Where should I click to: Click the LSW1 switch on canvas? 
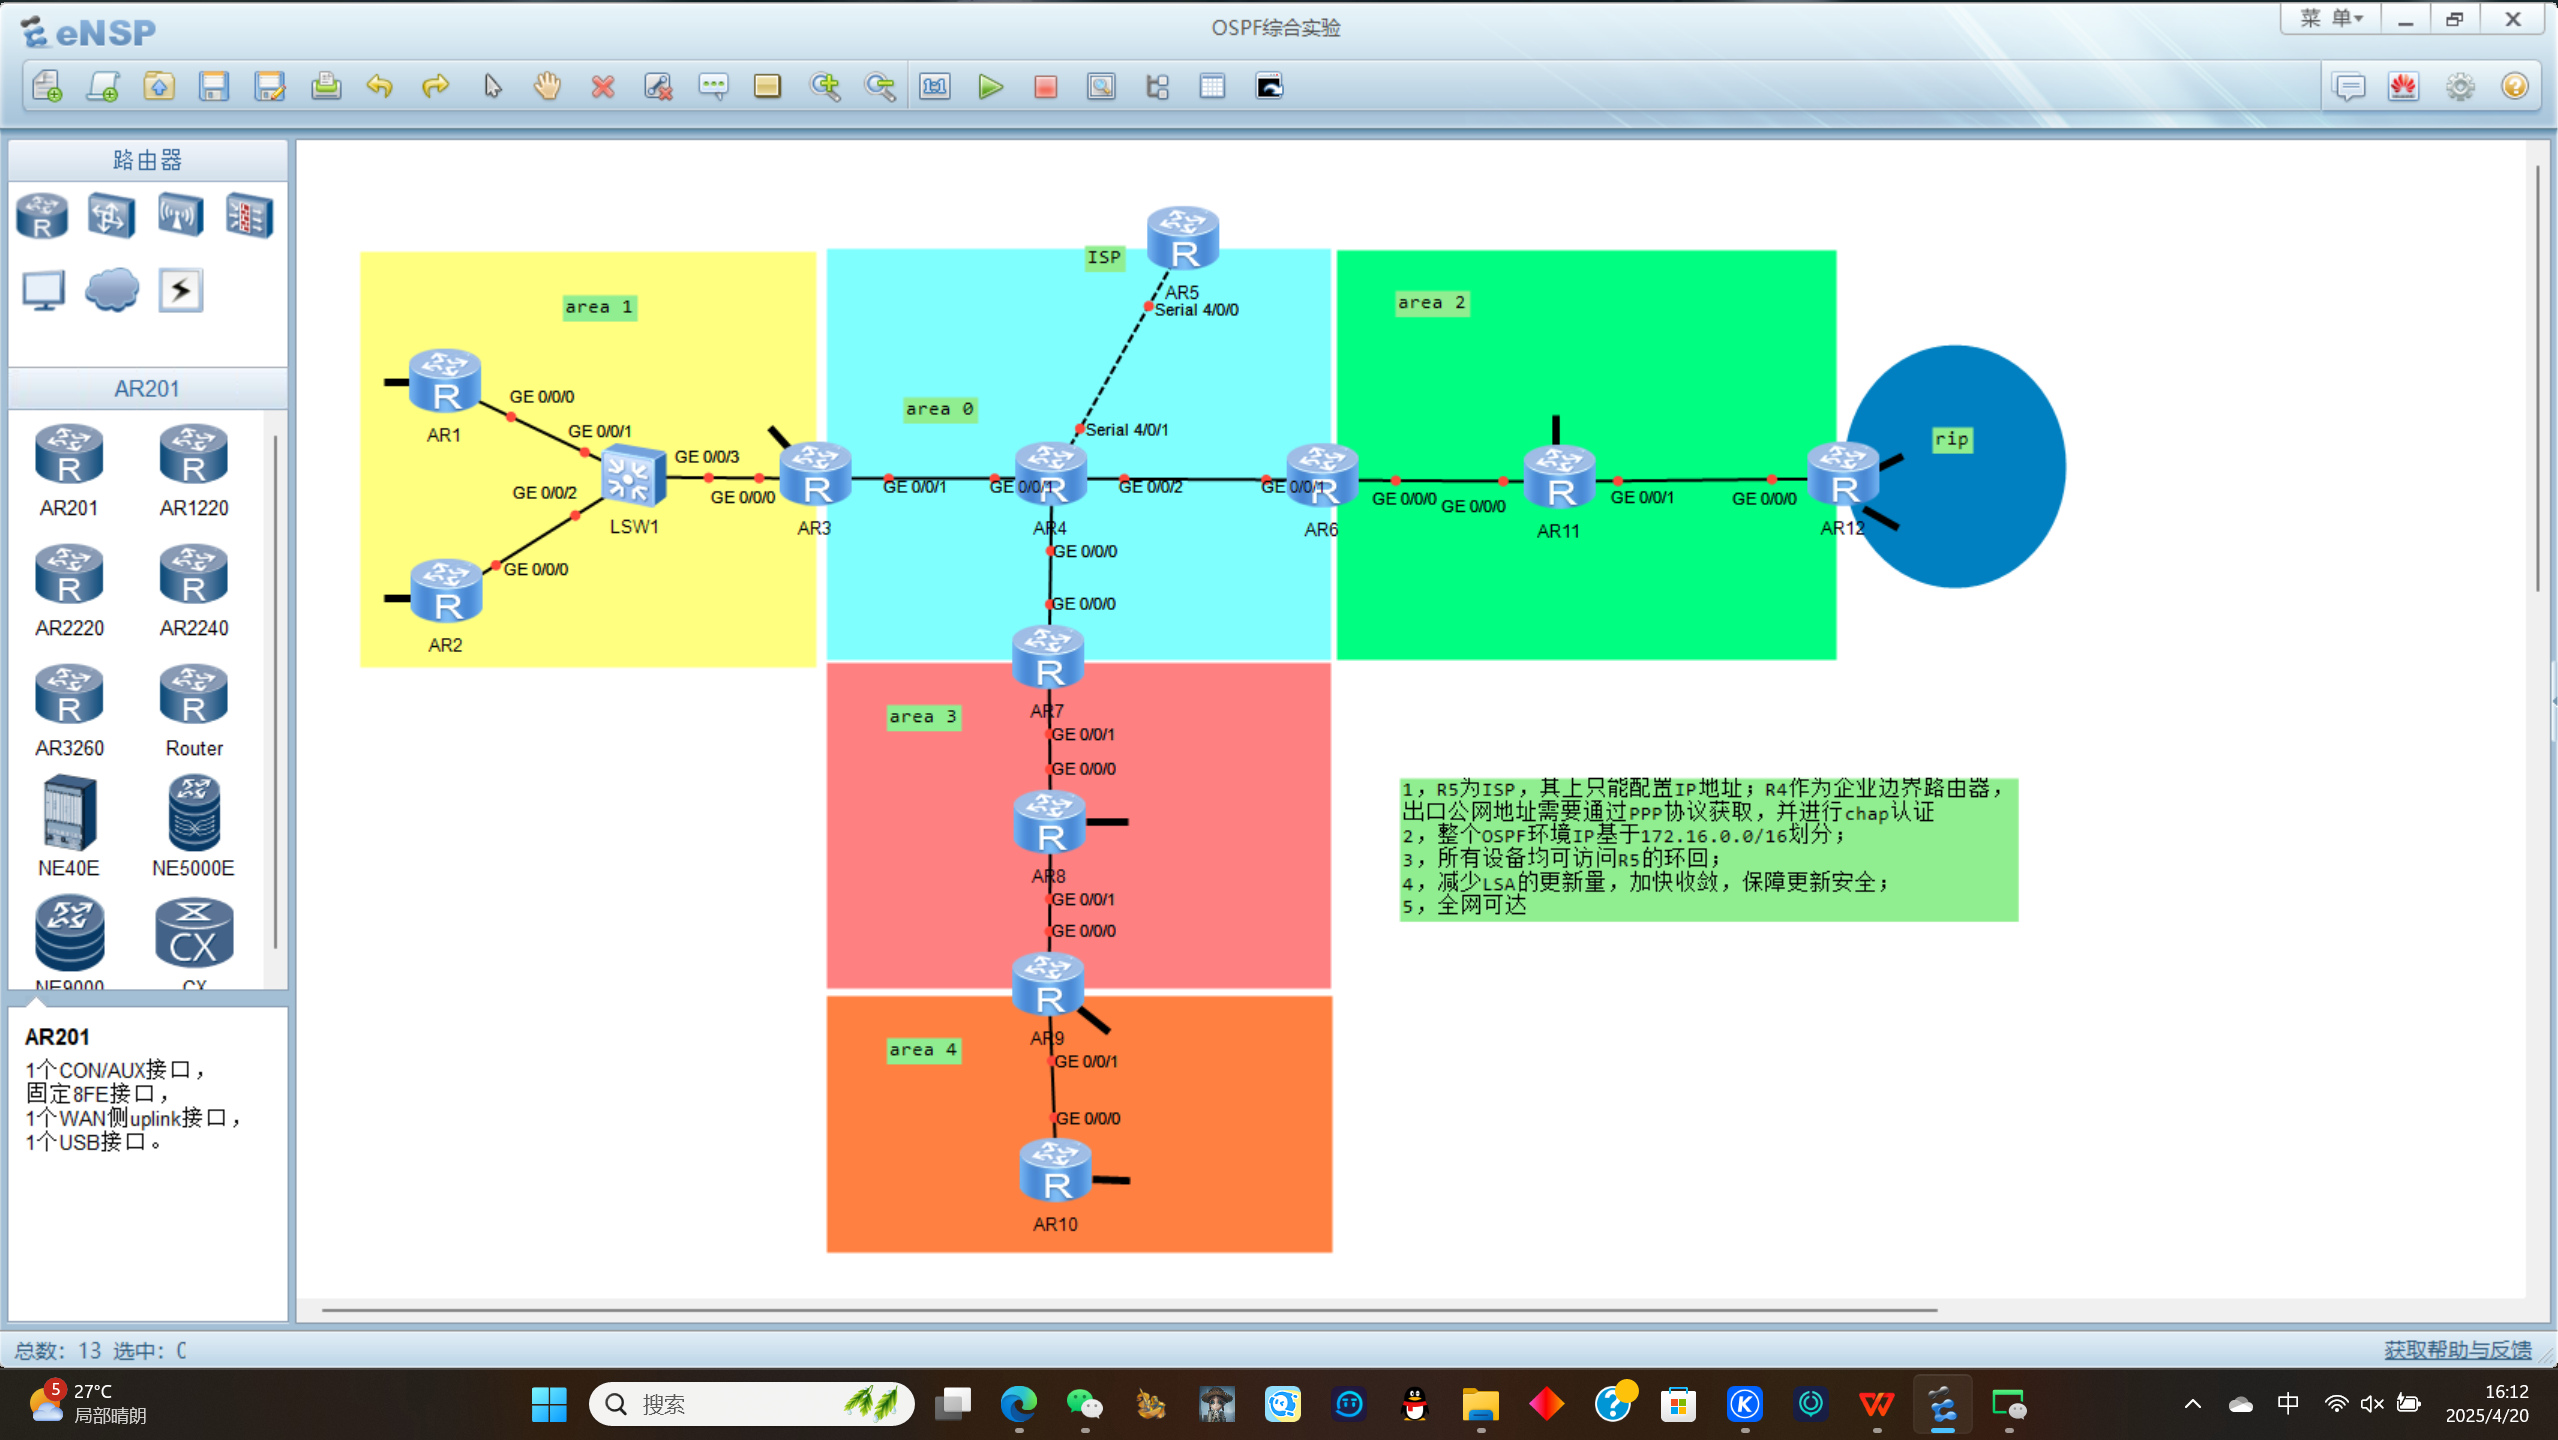[633, 477]
